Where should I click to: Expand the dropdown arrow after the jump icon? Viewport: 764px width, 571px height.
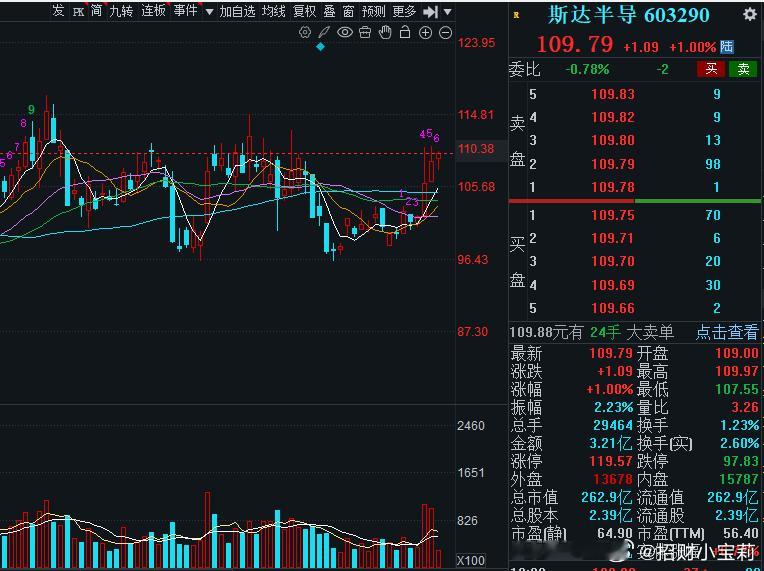[448, 12]
